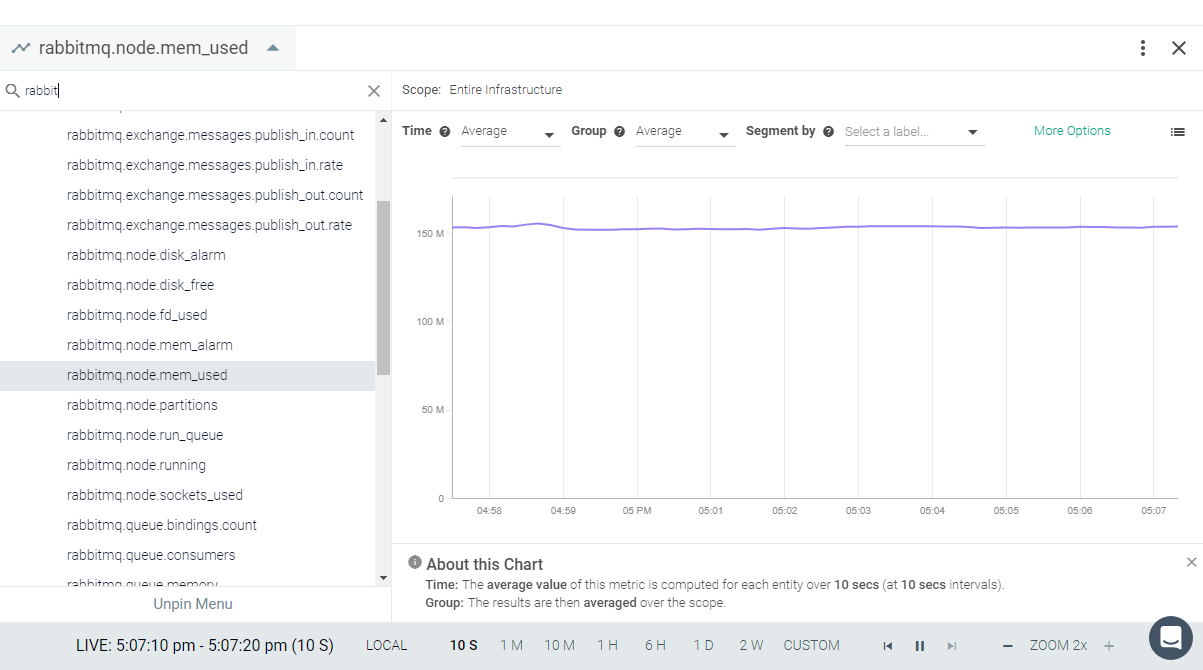Pause the live data stream
This screenshot has width=1203, height=670.
(x=920, y=646)
